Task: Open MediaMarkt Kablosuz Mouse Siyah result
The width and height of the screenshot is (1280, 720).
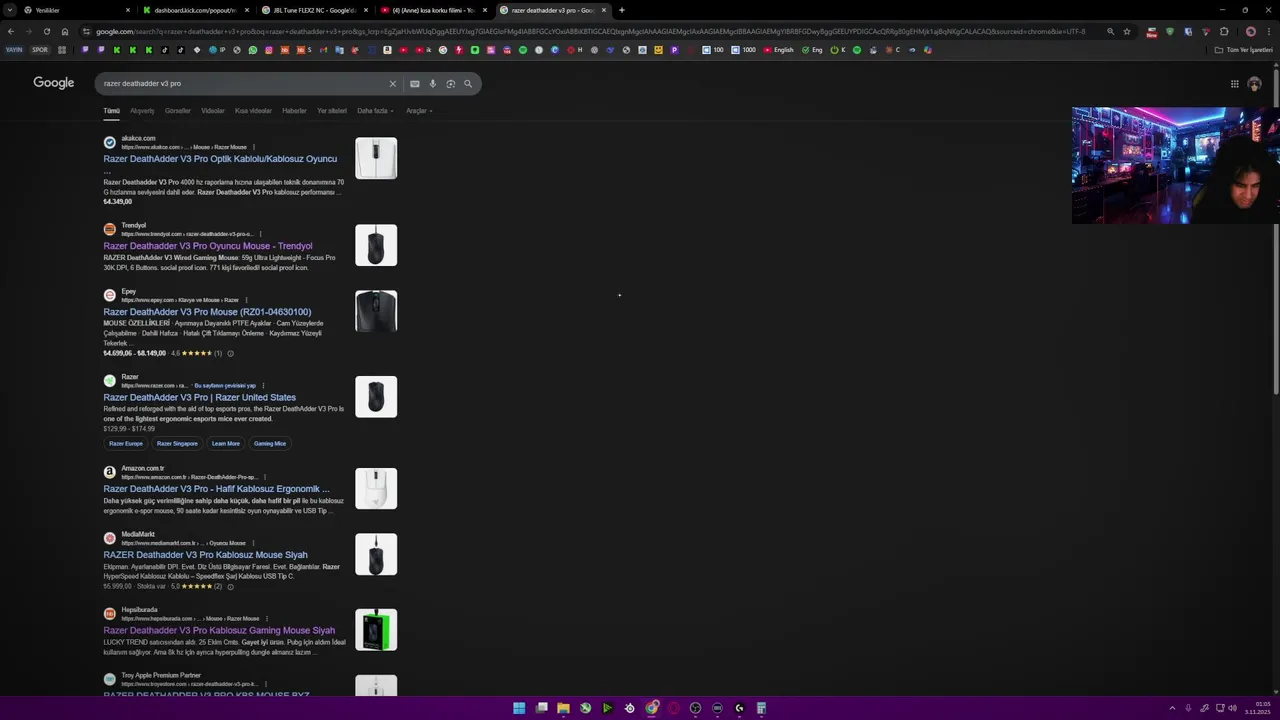Action: (205, 555)
